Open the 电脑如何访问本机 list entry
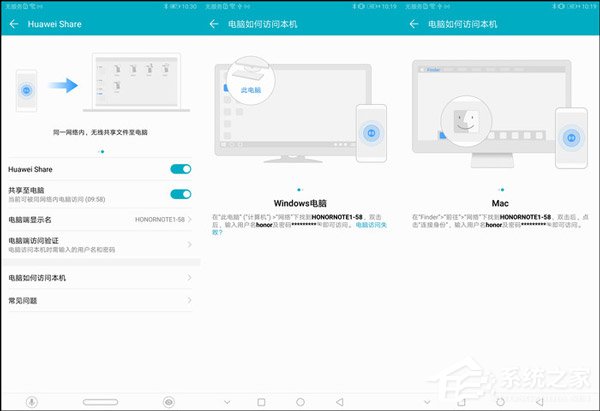The width and height of the screenshot is (600, 411). click(x=100, y=277)
